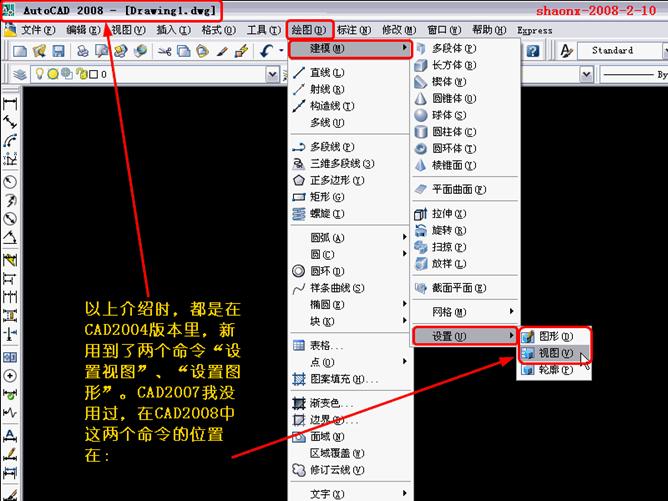Select 样条曲线(S) spline menu item
Viewport: 668px width, 501px height.
tap(349, 288)
